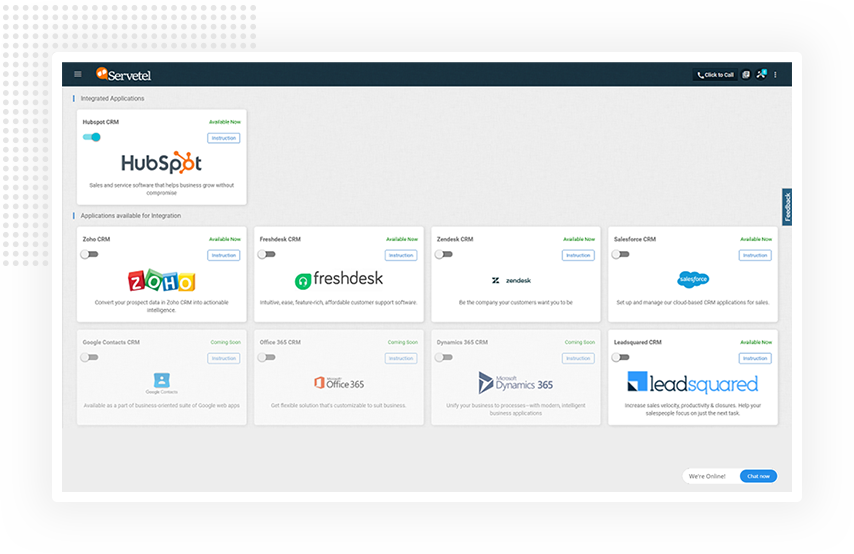Open the three-dot more options menu
Image resolution: width=854 pixels, height=554 pixels.
point(776,75)
